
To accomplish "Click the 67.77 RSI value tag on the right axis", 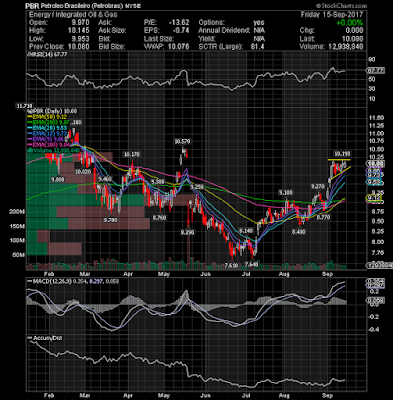I will (x=376, y=71).
